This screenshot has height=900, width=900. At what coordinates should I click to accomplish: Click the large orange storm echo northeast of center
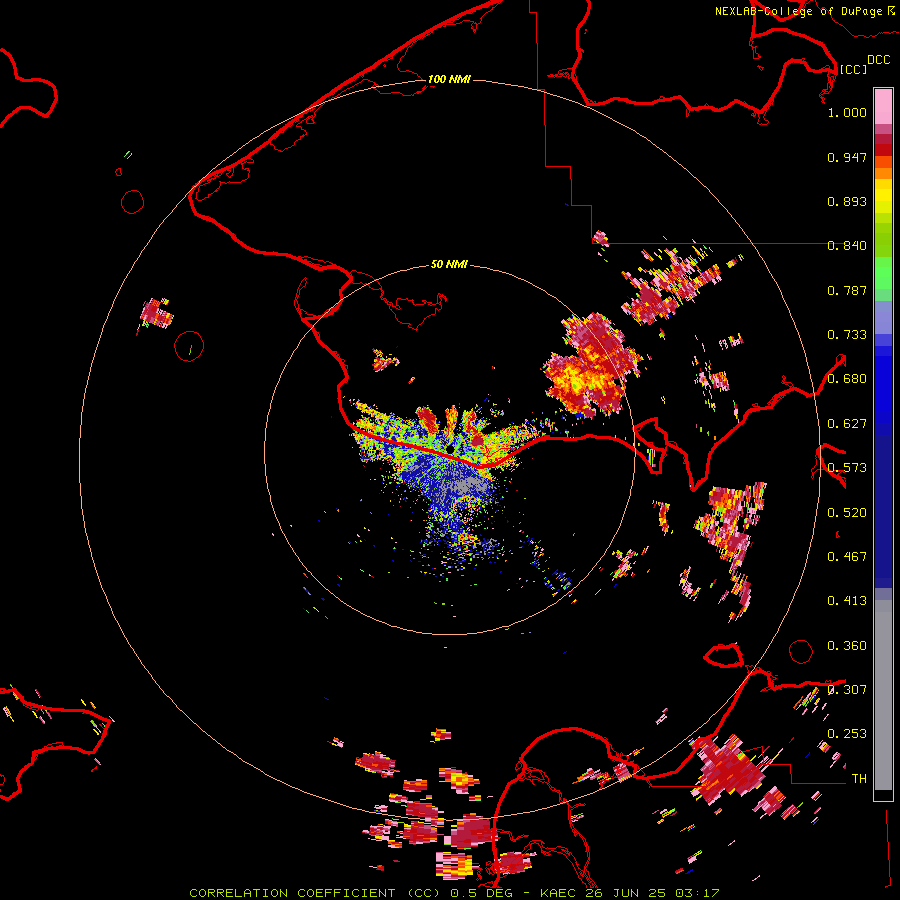point(591,366)
